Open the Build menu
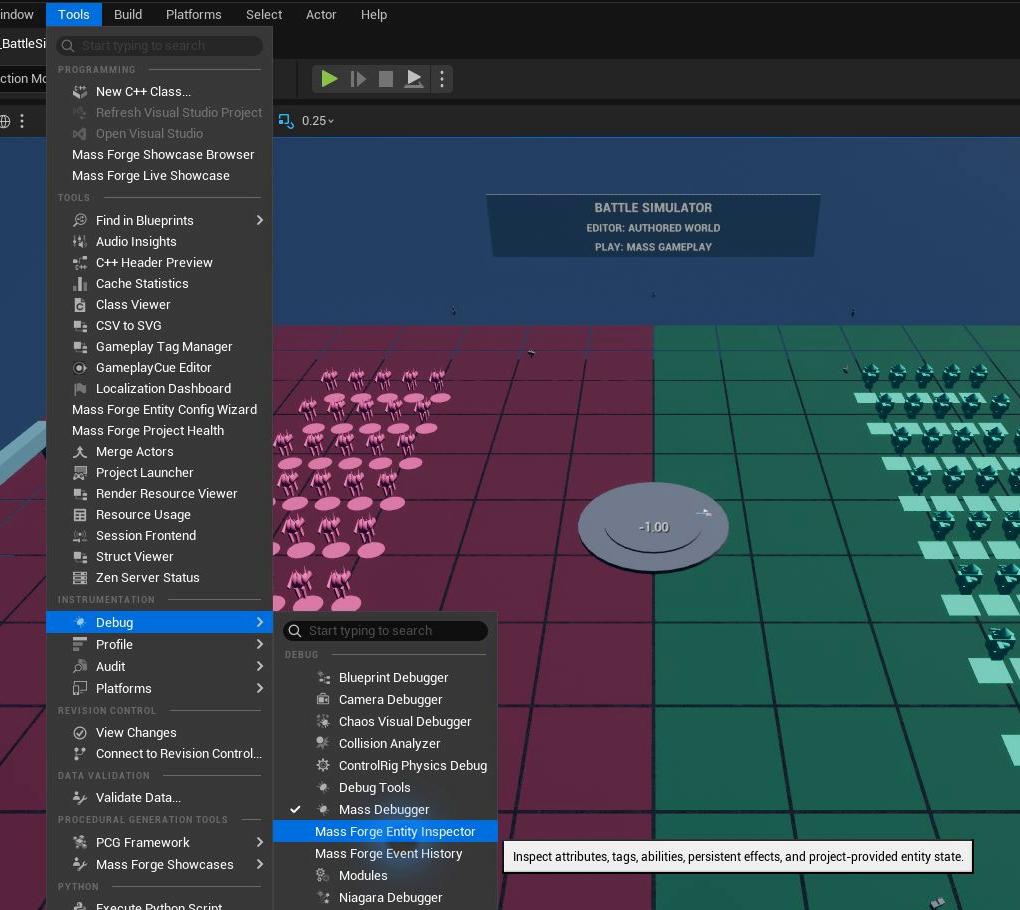The width and height of the screenshot is (1020, 910). [128, 14]
